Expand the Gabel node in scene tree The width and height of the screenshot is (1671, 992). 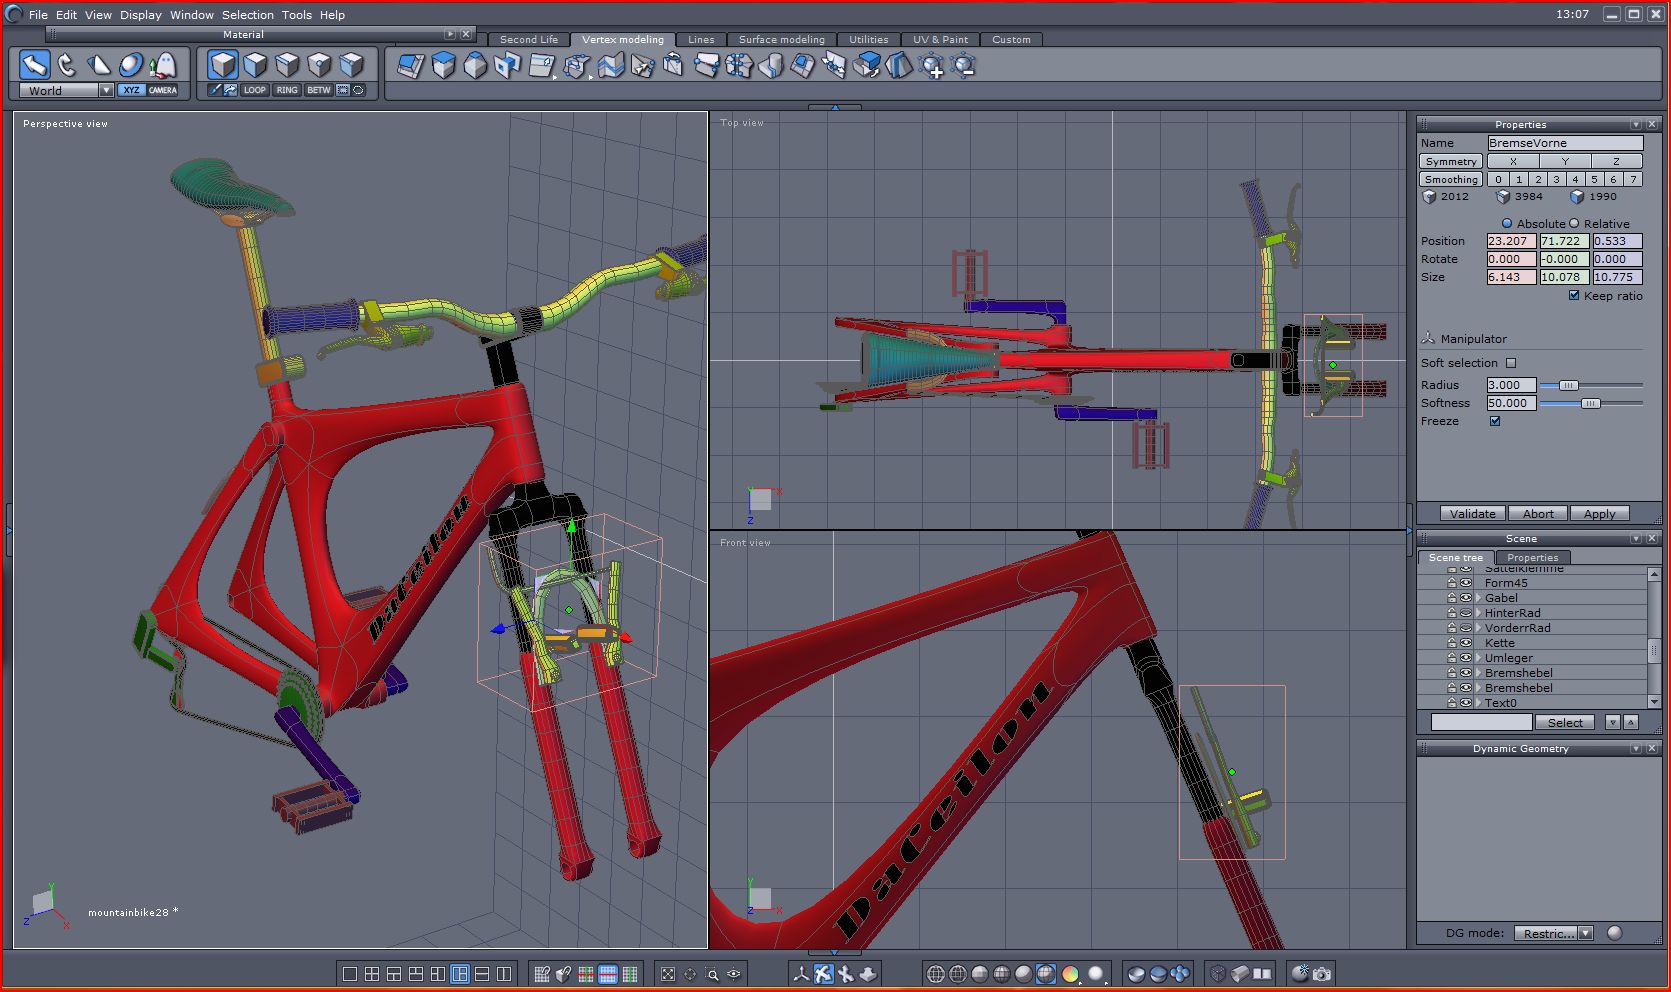(1478, 598)
